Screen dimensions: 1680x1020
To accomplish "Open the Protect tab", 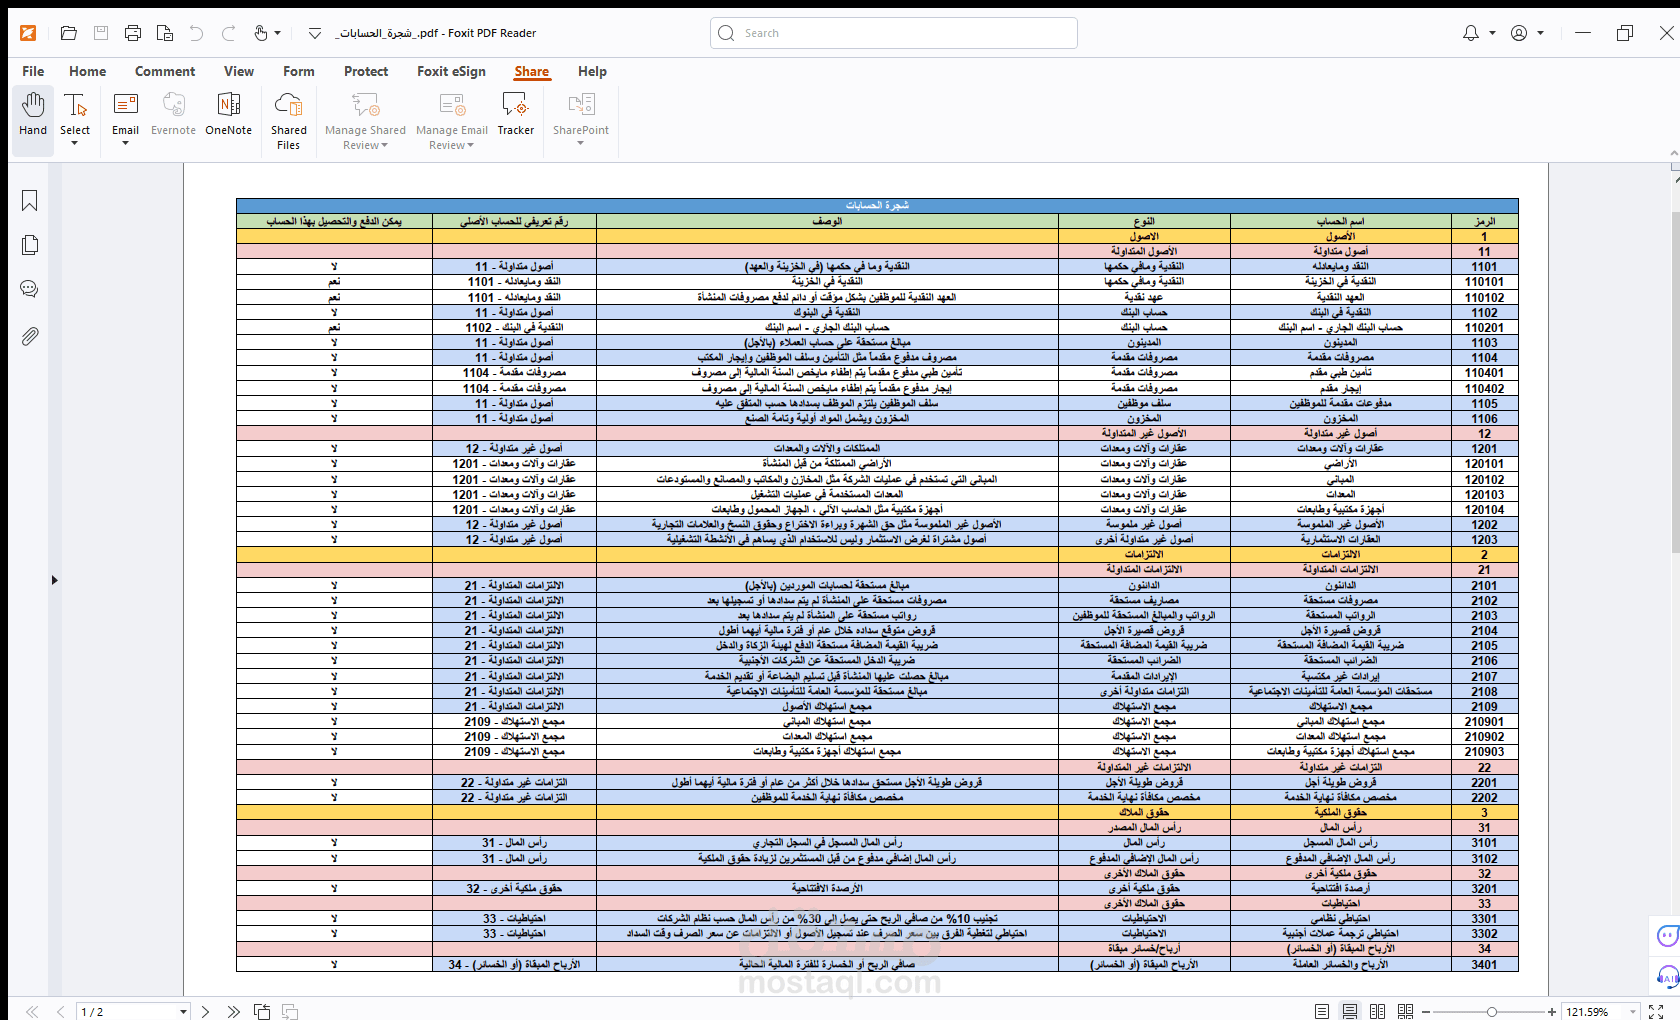I will 366,71.
